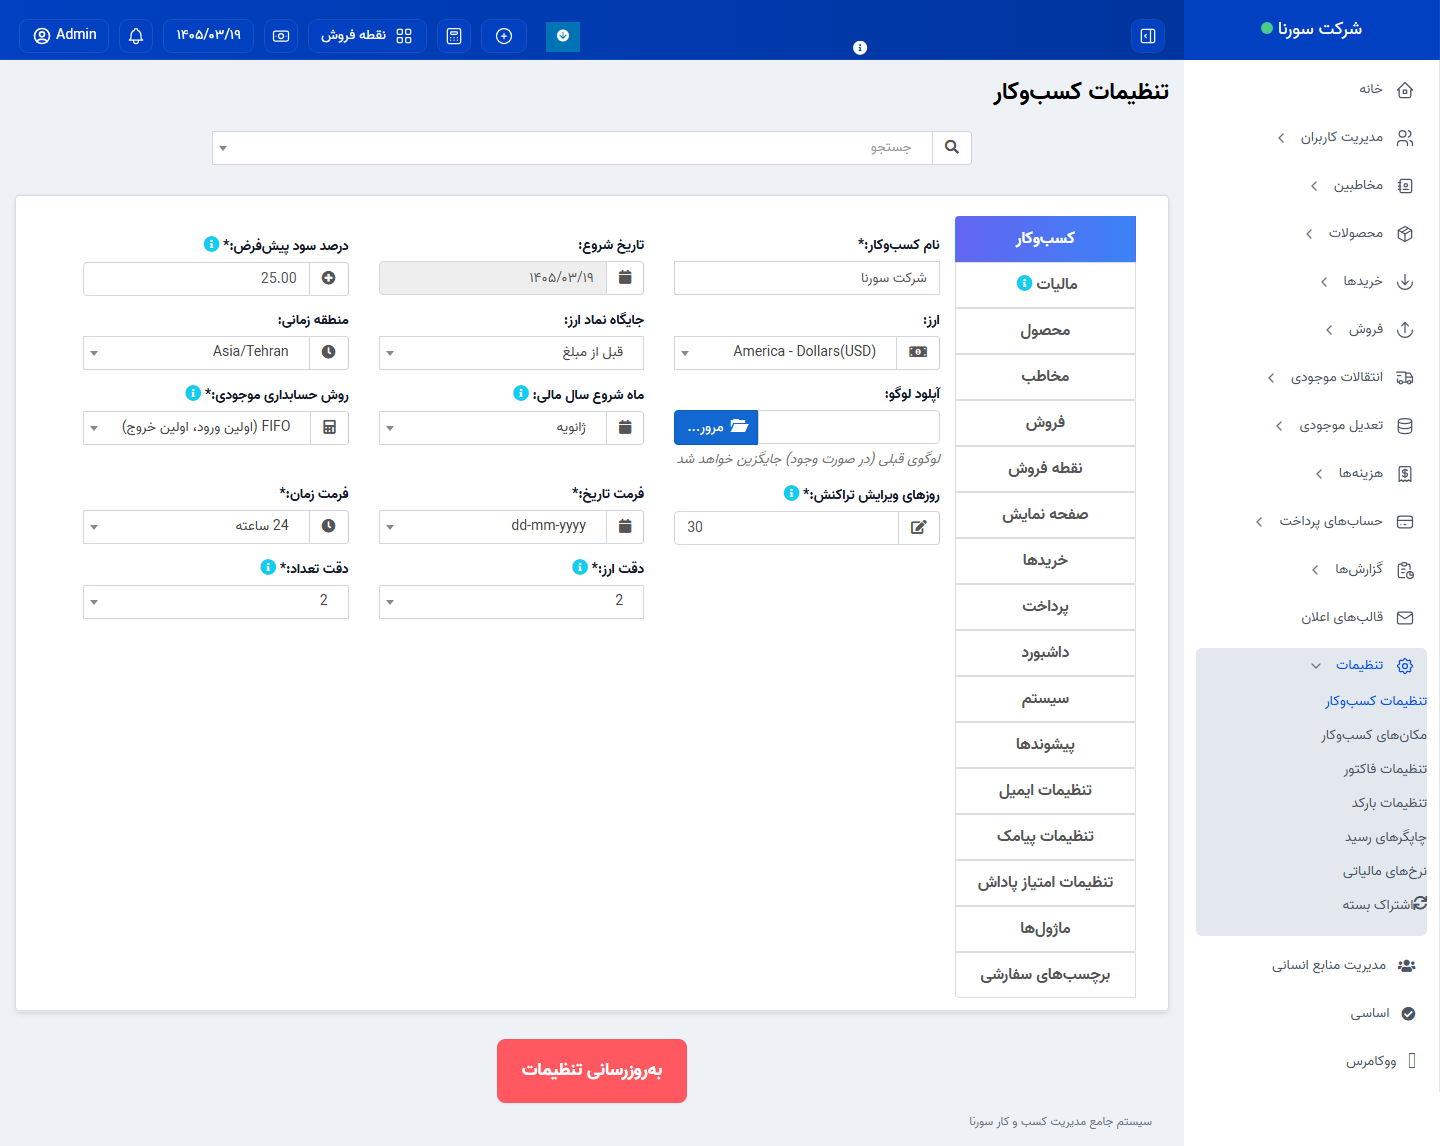Screen dimensions: 1440x1146
Task: Click the نام کسب‌وکار input field
Action: coord(807,278)
